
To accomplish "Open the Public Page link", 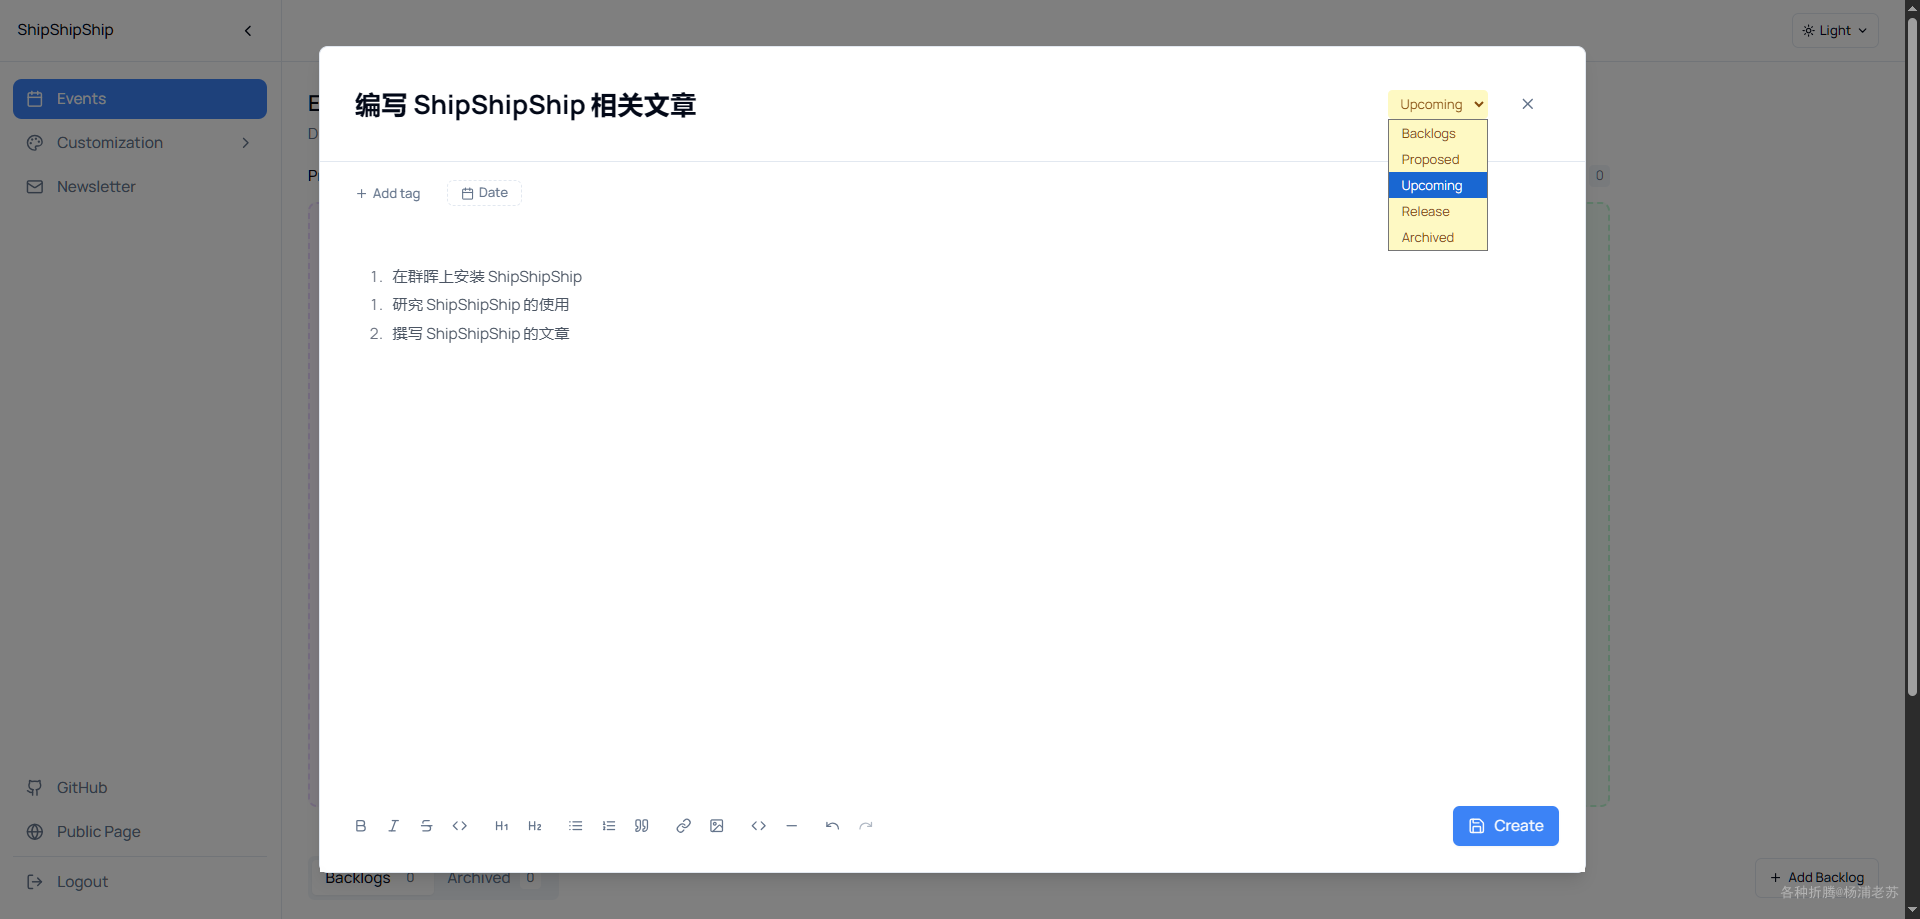I will [x=140, y=832].
